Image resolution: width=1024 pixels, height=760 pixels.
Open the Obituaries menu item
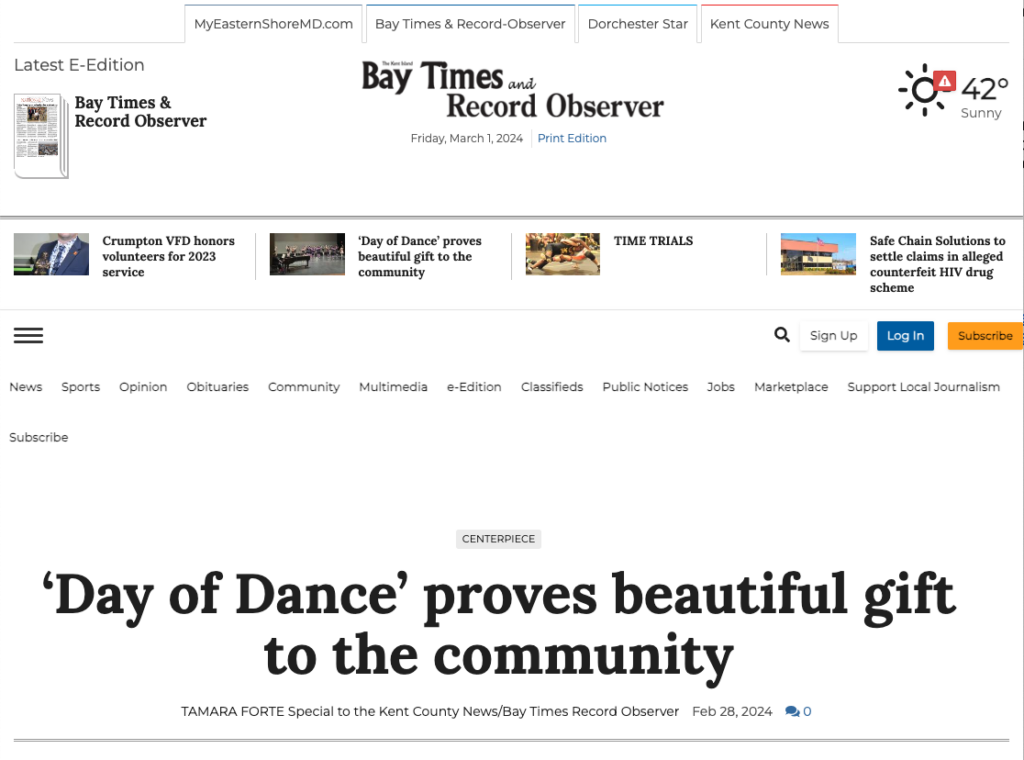coord(217,387)
